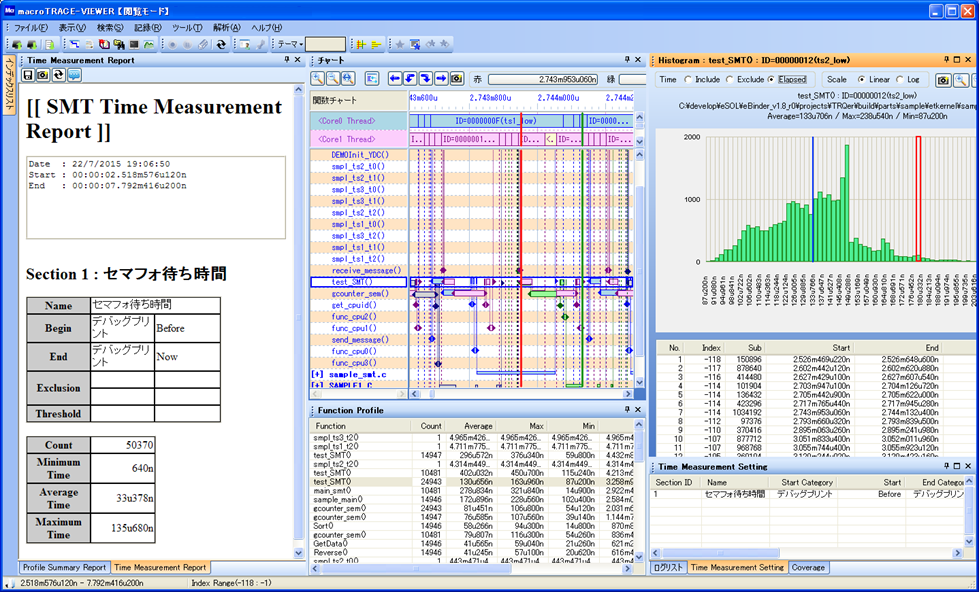This screenshot has height=592, width=979.
Task: Switch to Coverage tab
Action: [808, 568]
